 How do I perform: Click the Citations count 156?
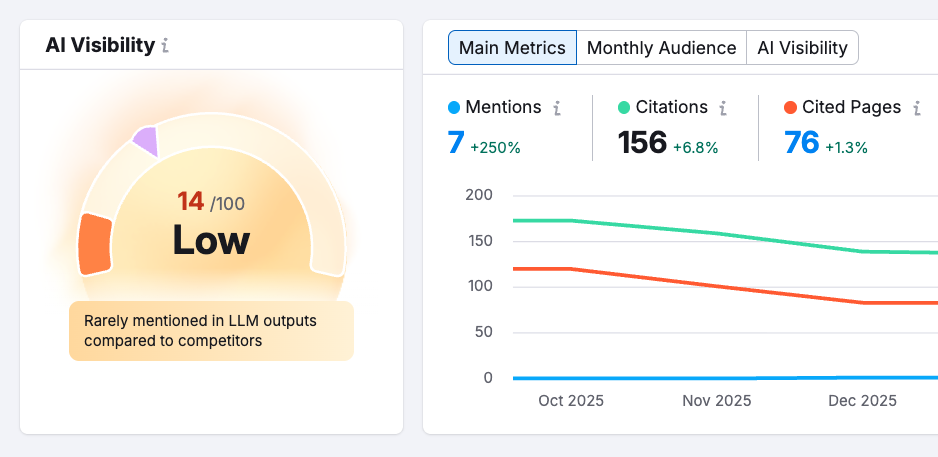pyautogui.click(x=642, y=143)
